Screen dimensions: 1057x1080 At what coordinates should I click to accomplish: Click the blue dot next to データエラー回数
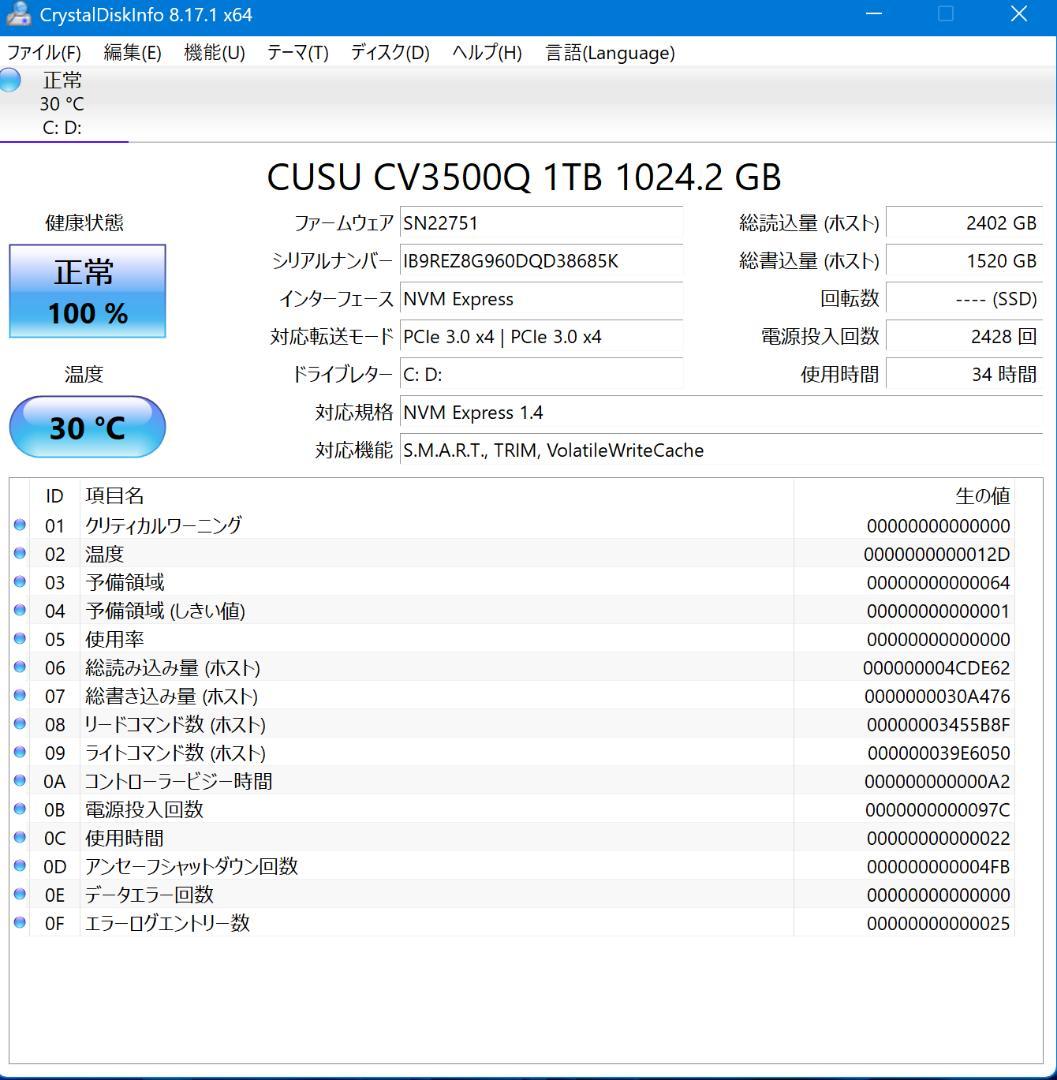pos(18,895)
